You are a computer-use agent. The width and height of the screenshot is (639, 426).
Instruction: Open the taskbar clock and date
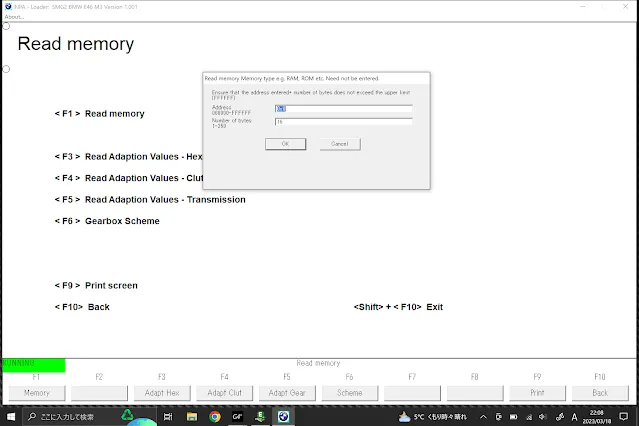(597, 417)
